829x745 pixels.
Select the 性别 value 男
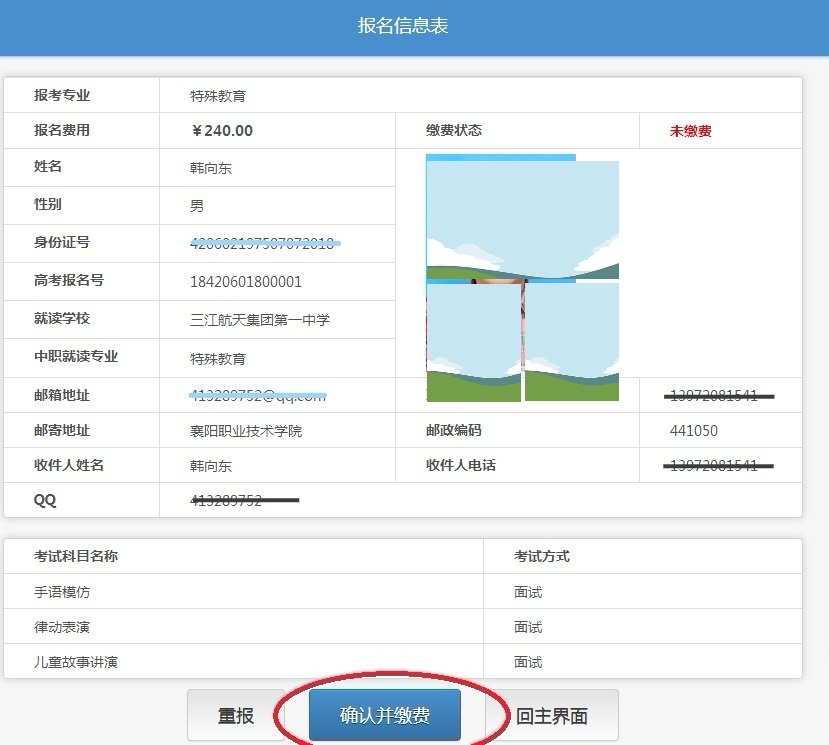(197, 206)
